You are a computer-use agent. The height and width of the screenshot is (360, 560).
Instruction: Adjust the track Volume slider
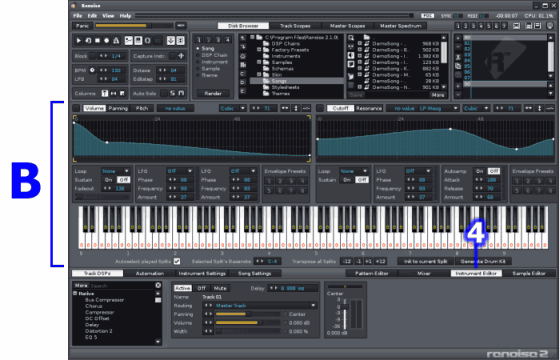point(248,323)
